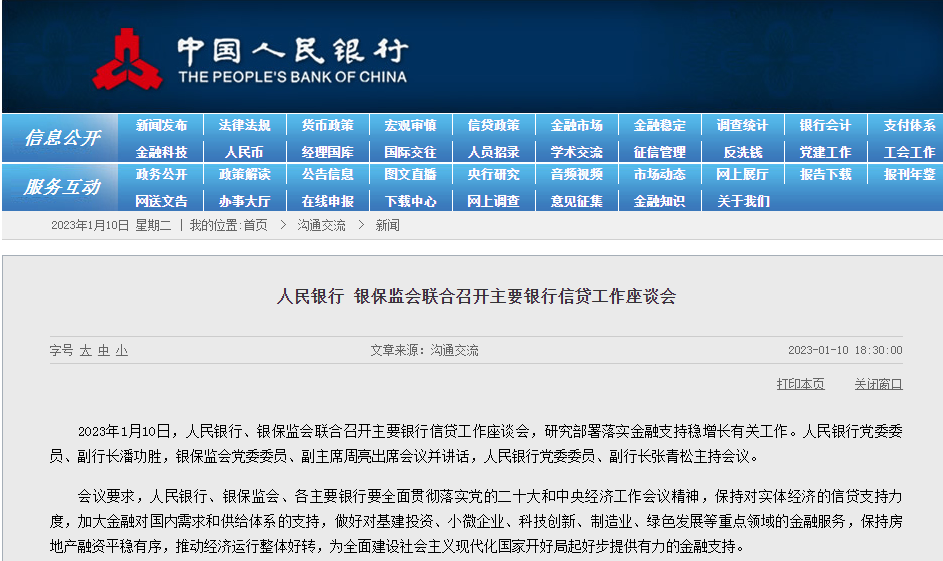Open 国际交往 link
943x561 pixels.
pos(410,152)
